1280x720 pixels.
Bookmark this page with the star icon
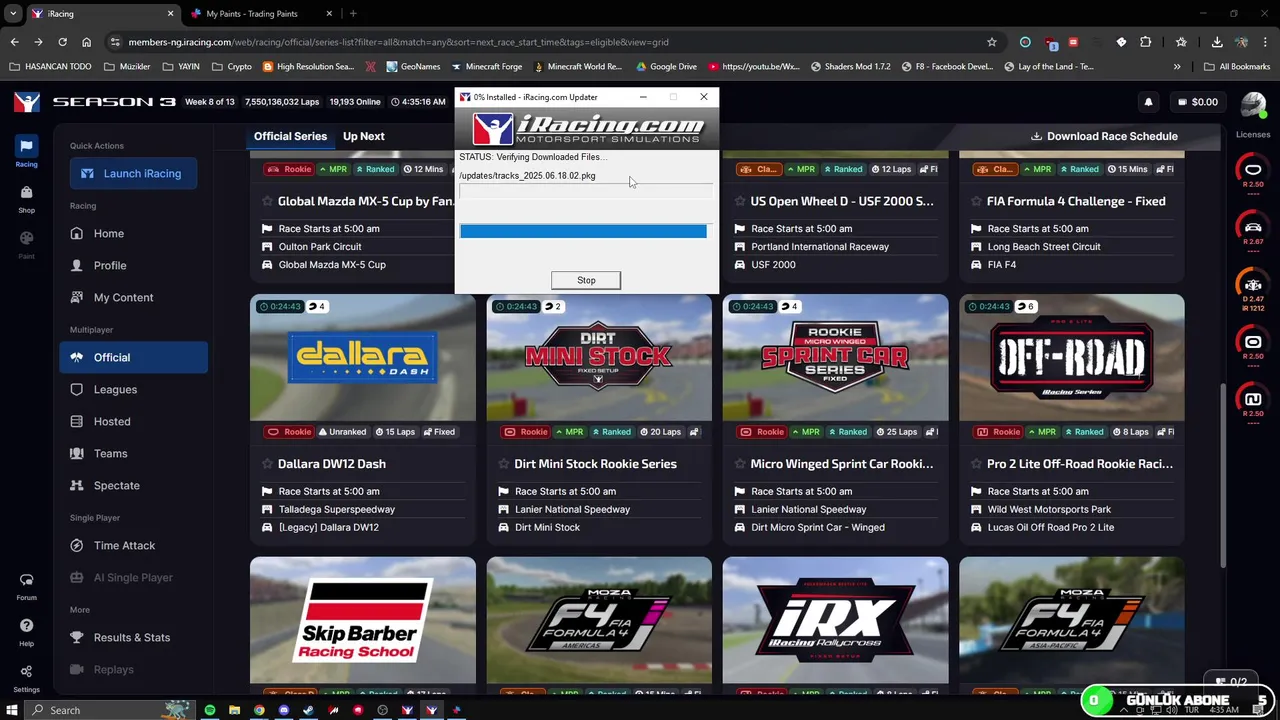991,42
